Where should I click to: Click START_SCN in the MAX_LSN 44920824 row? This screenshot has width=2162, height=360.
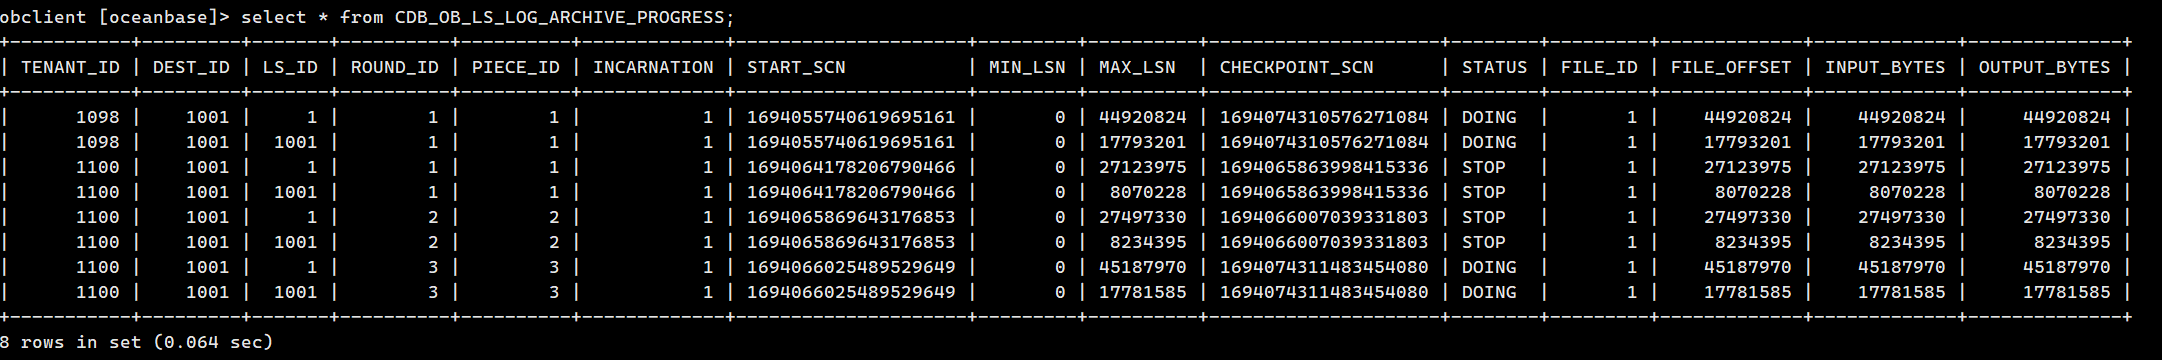[851, 117]
